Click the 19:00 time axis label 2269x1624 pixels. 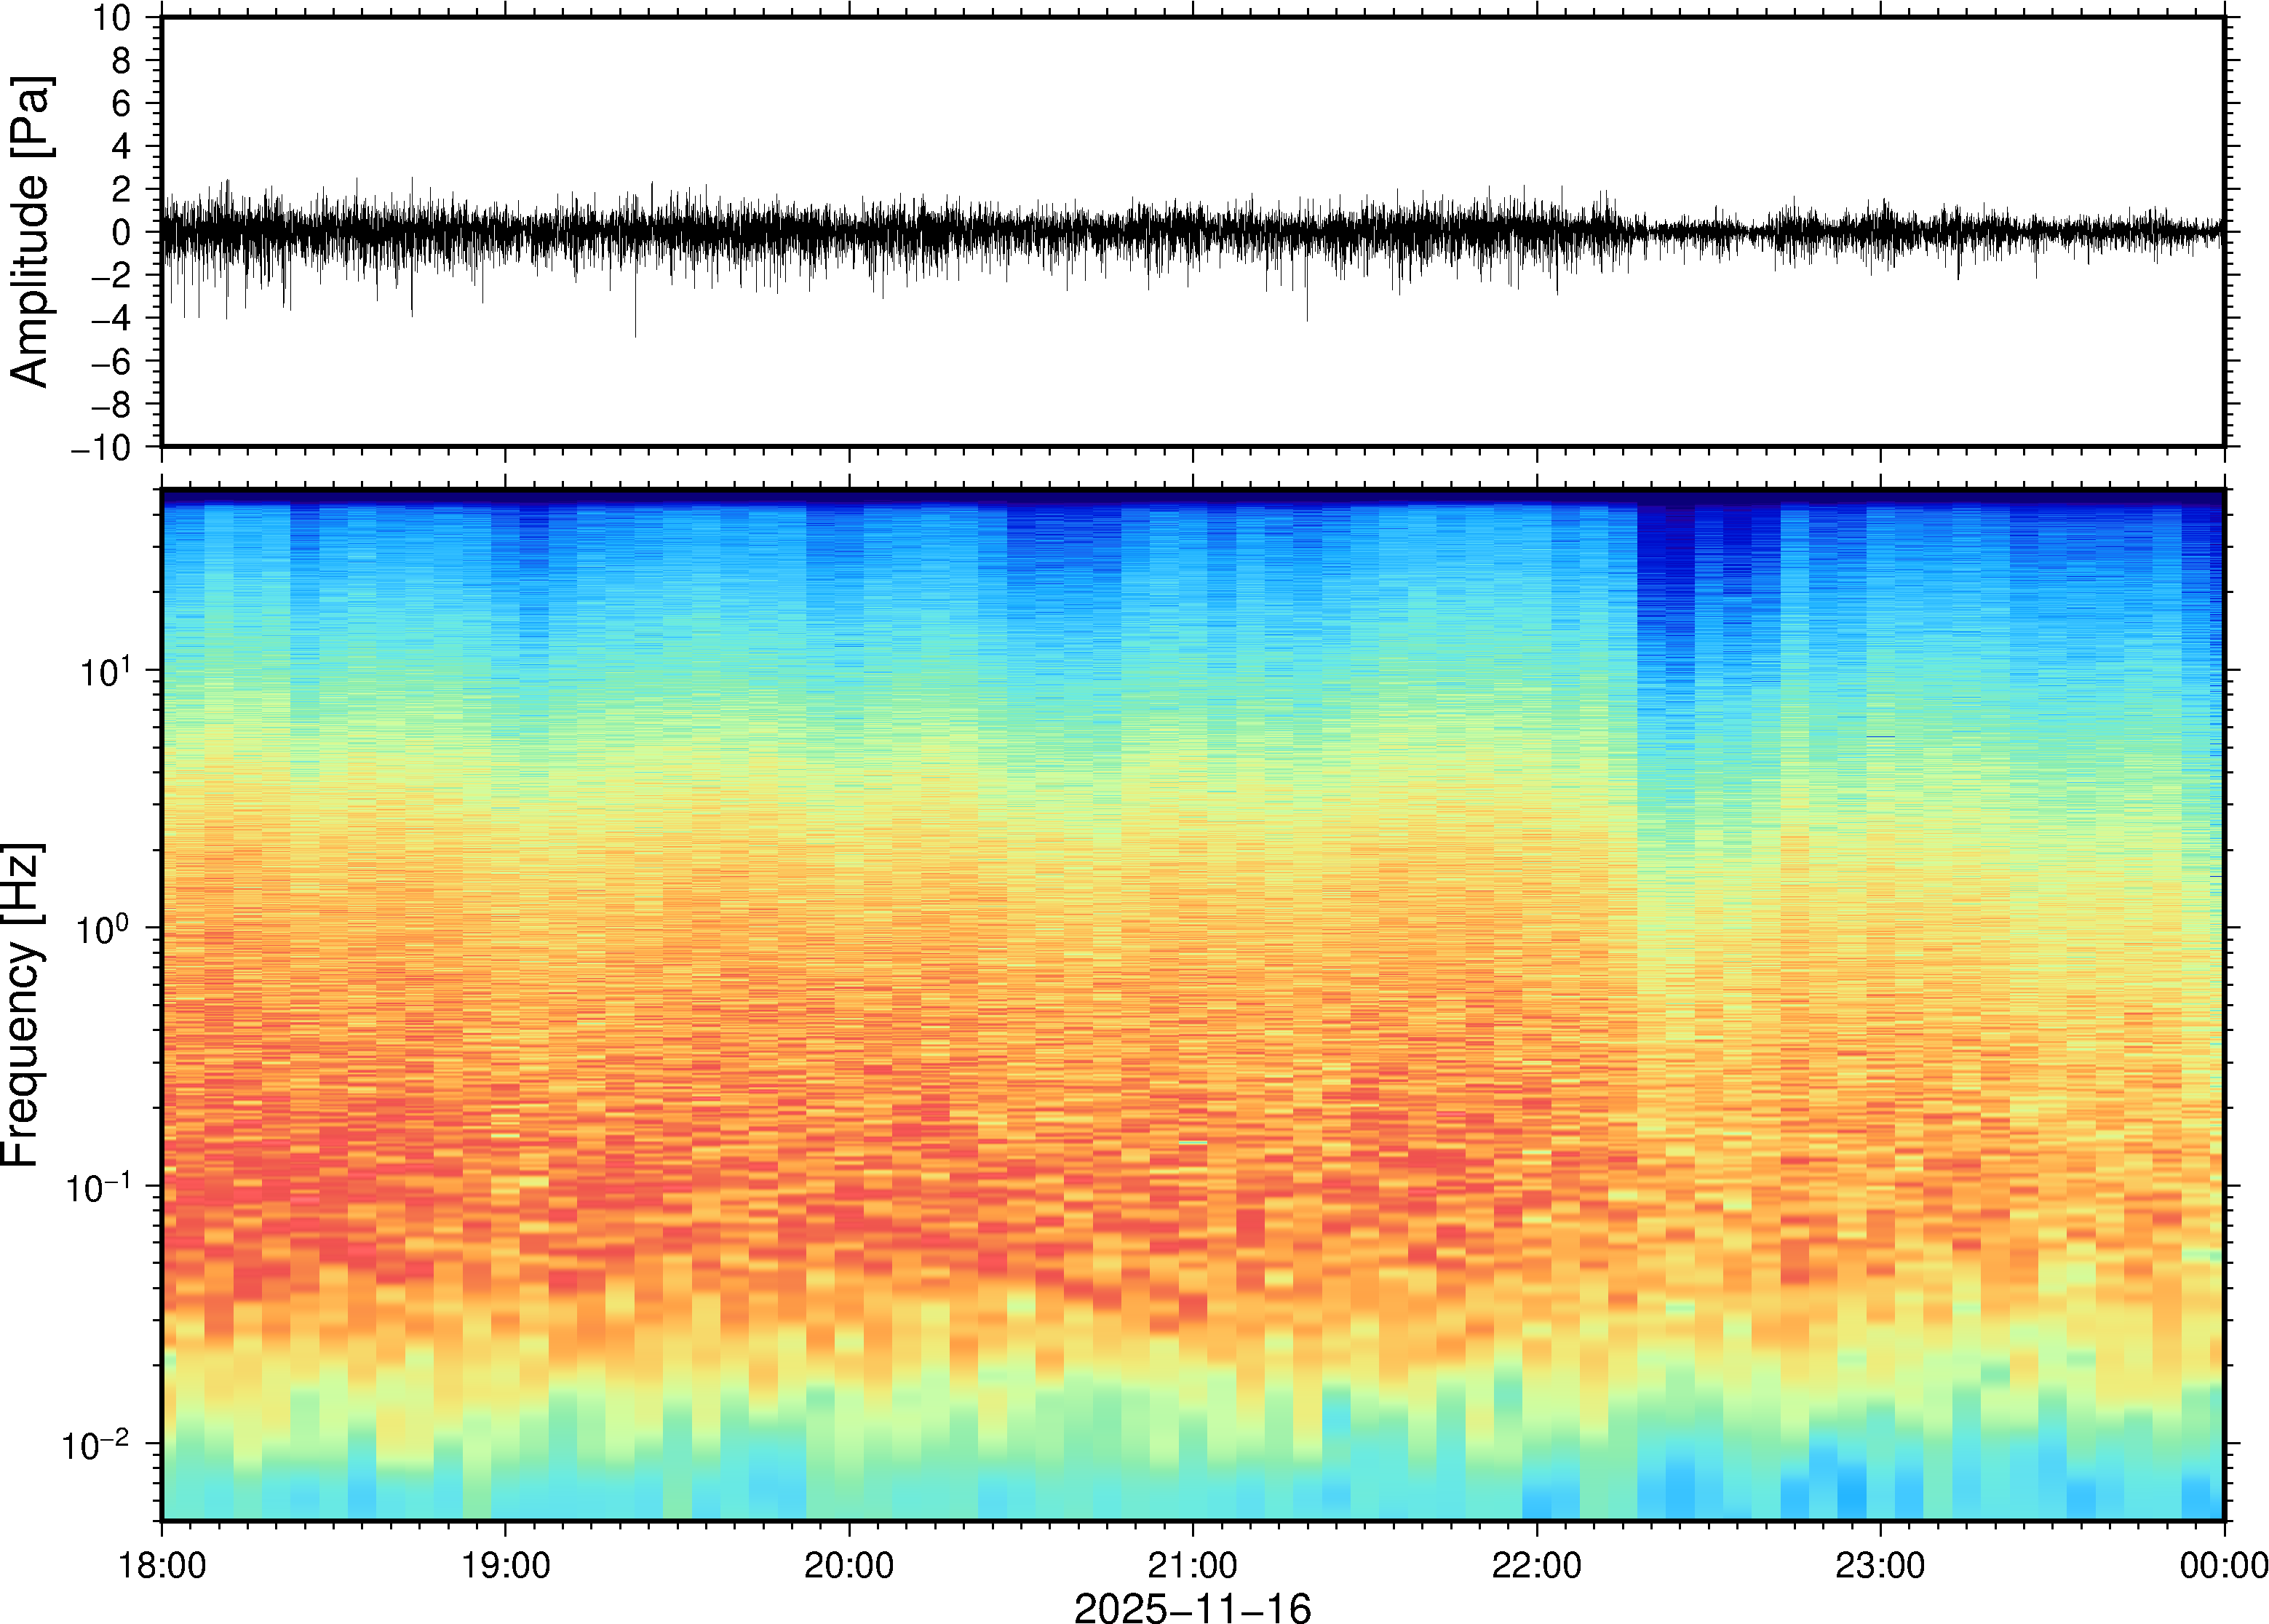(x=505, y=1565)
